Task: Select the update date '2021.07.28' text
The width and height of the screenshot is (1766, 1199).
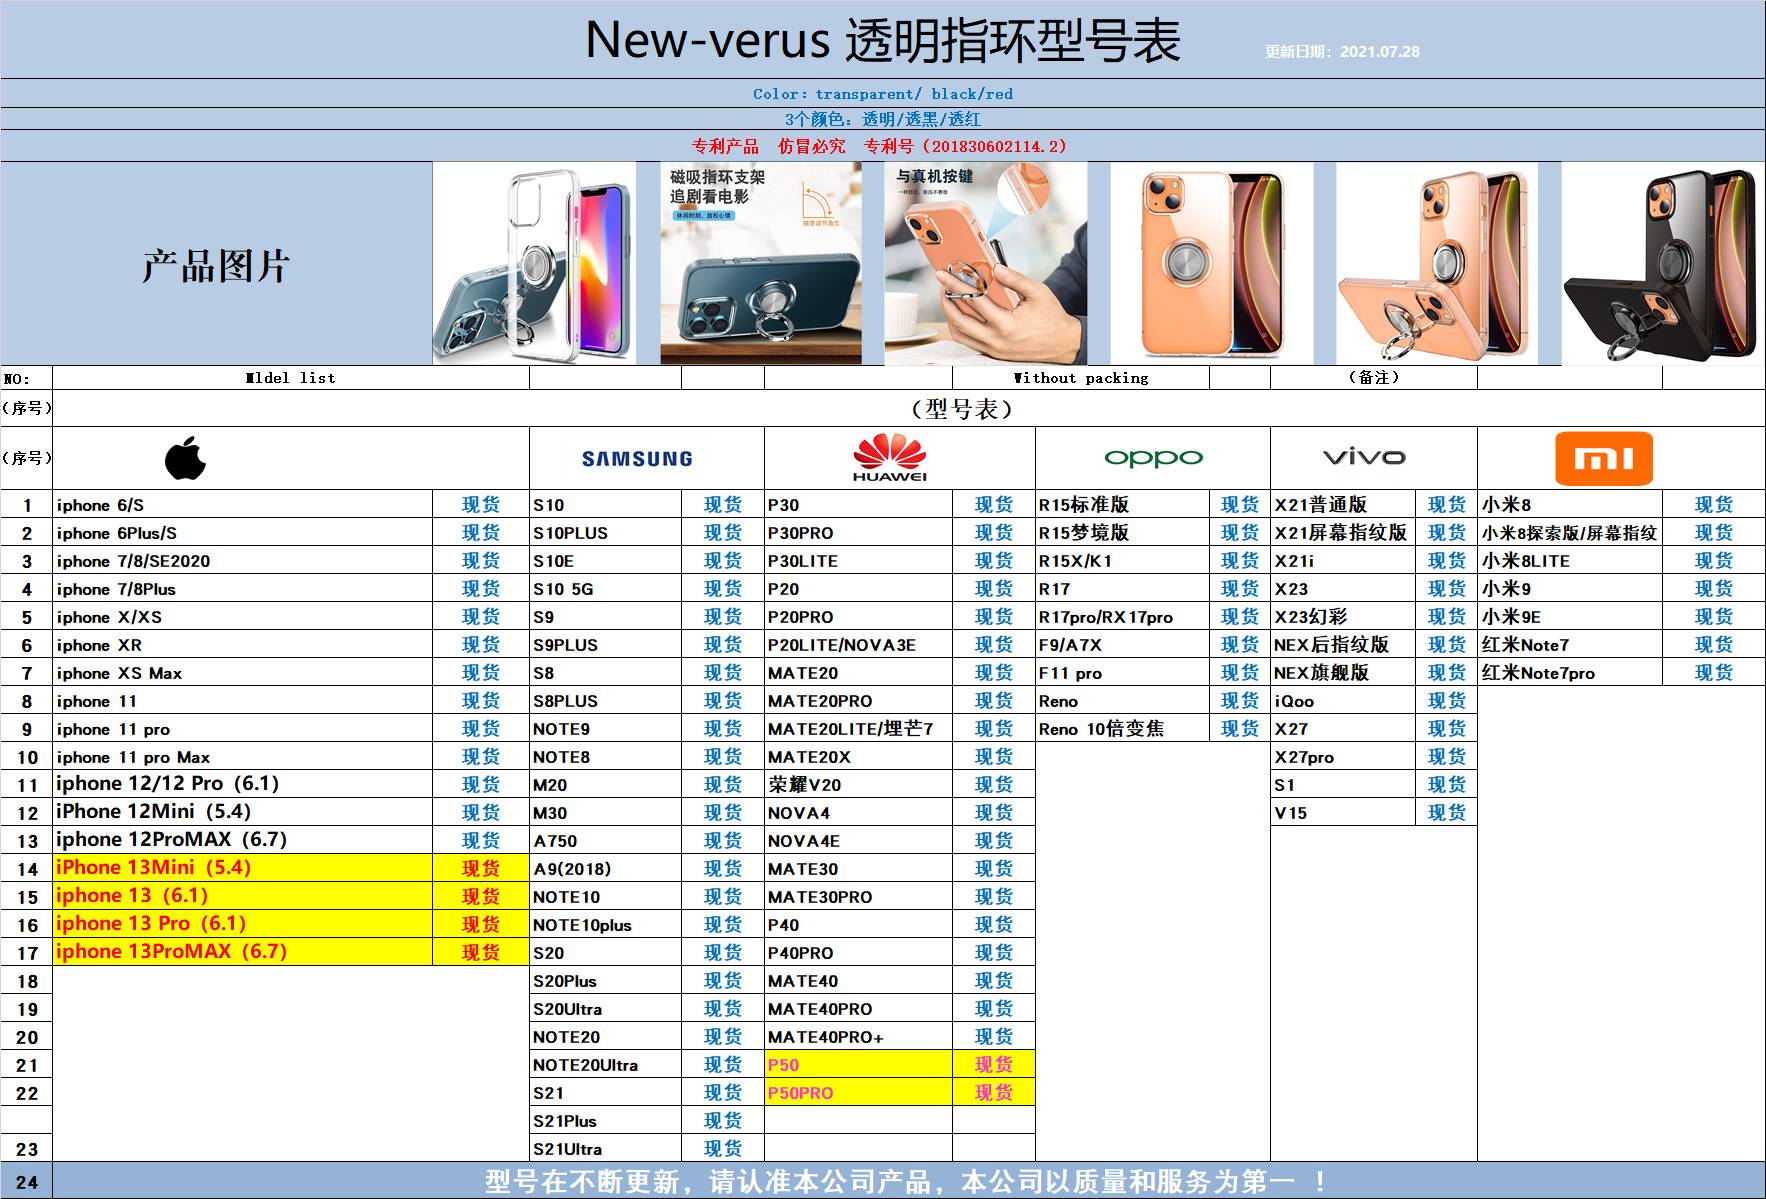Action: click(1379, 51)
